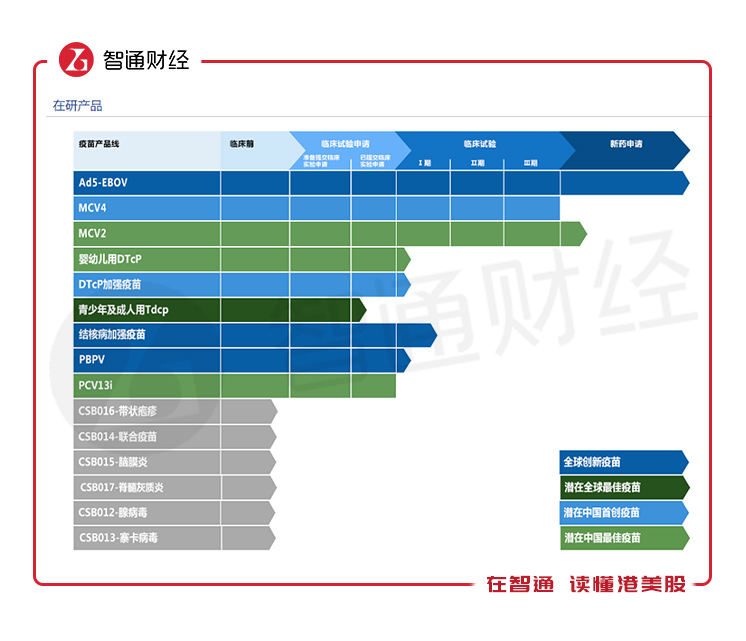Click the III期 phase label
The height and width of the screenshot is (641, 746).
[530, 163]
